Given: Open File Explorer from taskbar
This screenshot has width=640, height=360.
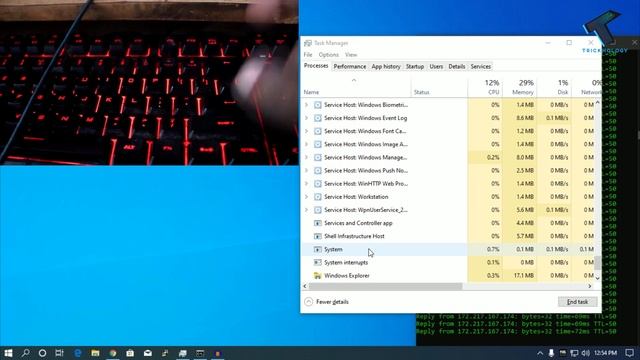Looking at the screenshot, I should click(95, 353).
